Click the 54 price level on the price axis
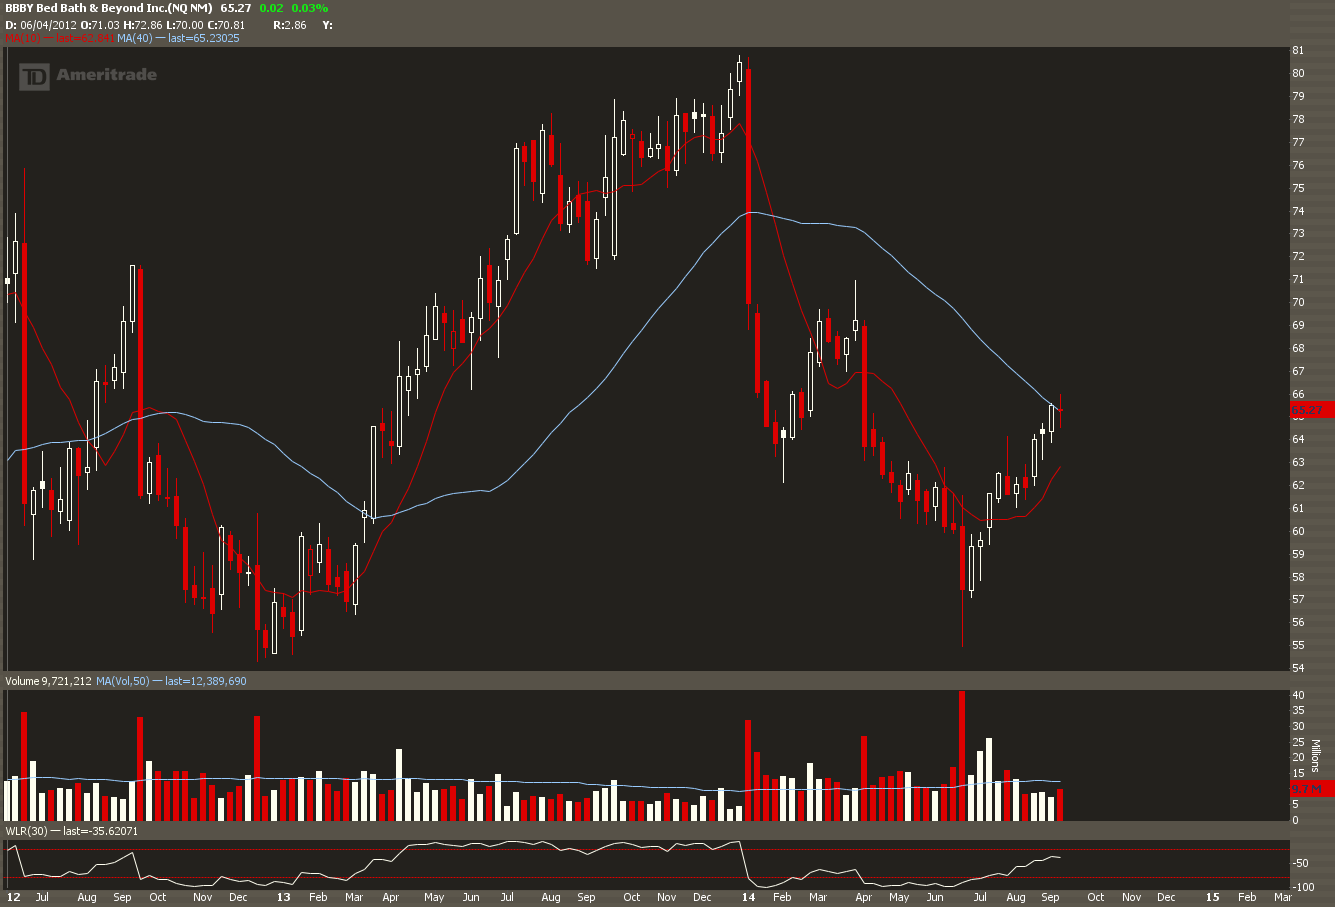Image resolution: width=1335 pixels, height=907 pixels. pyautogui.click(x=1297, y=668)
